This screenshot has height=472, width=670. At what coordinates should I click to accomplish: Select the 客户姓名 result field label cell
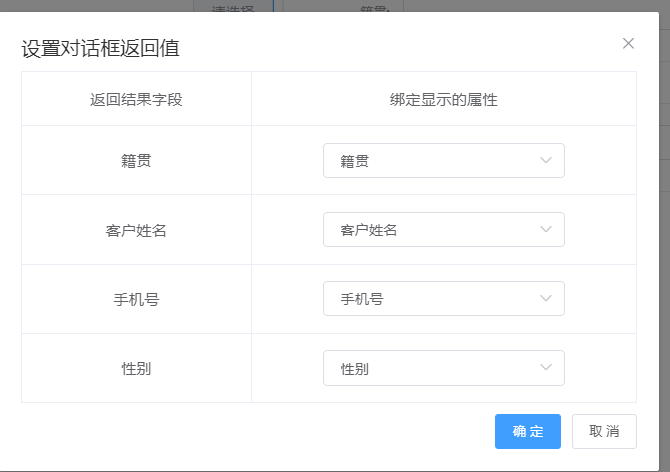pyautogui.click(x=136, y=230)
